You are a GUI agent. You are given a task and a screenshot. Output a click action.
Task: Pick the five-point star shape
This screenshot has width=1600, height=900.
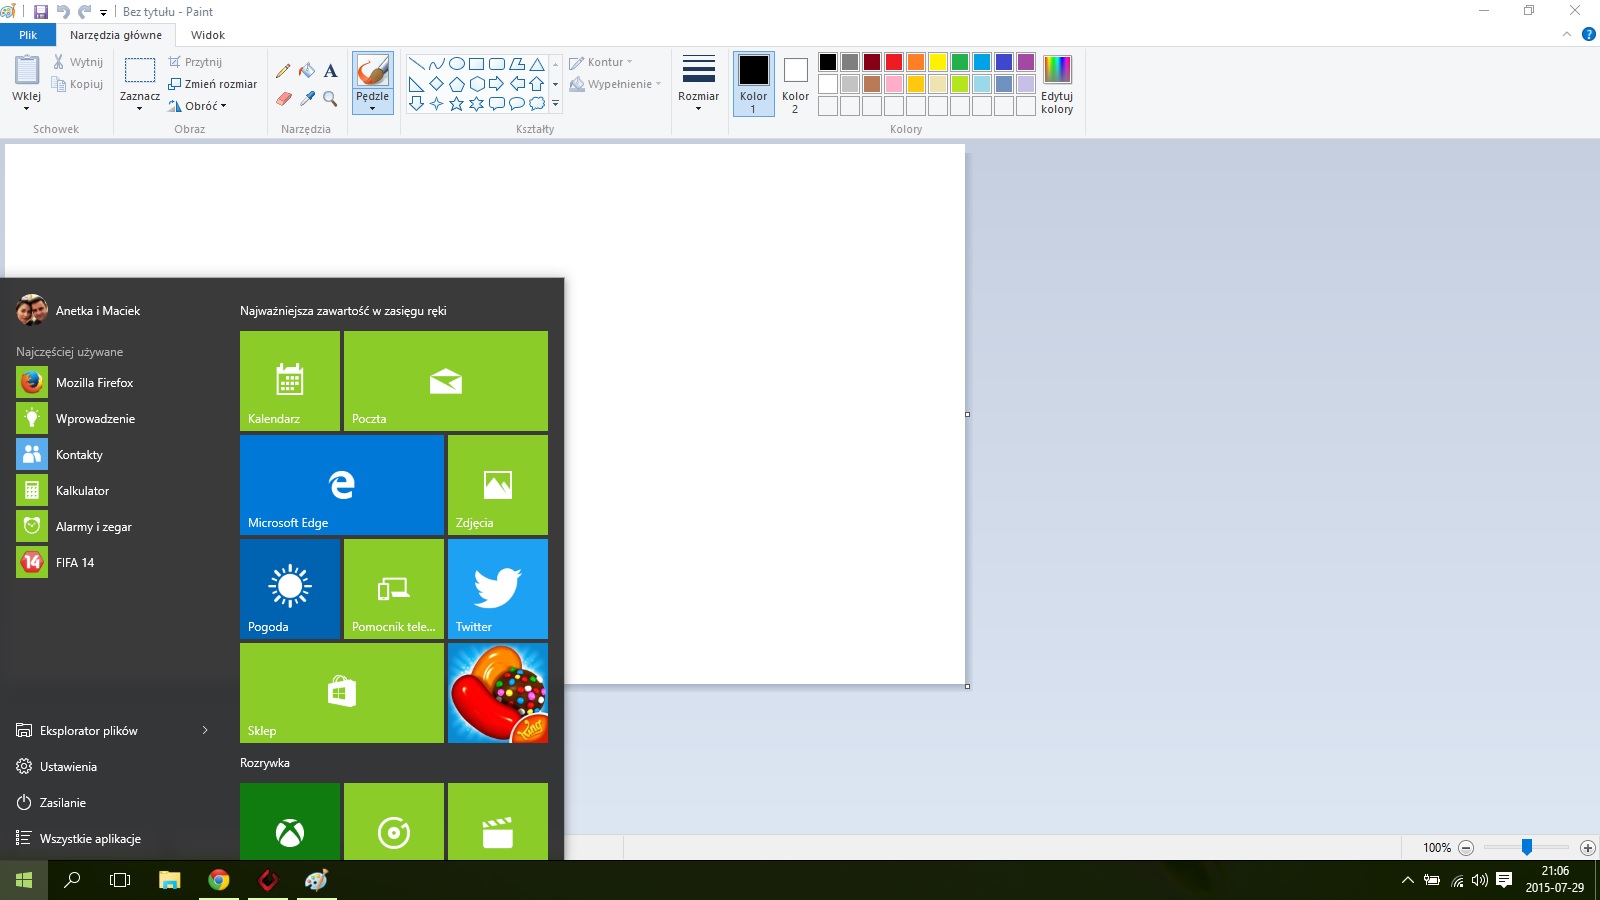click(x=456, y=104)
